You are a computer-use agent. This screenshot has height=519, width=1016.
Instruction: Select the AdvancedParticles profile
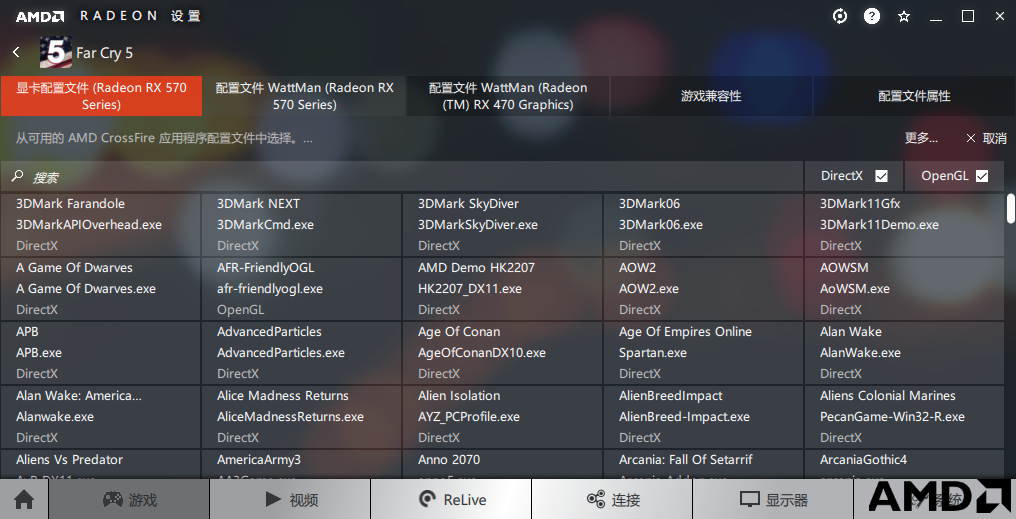(301, 352)
